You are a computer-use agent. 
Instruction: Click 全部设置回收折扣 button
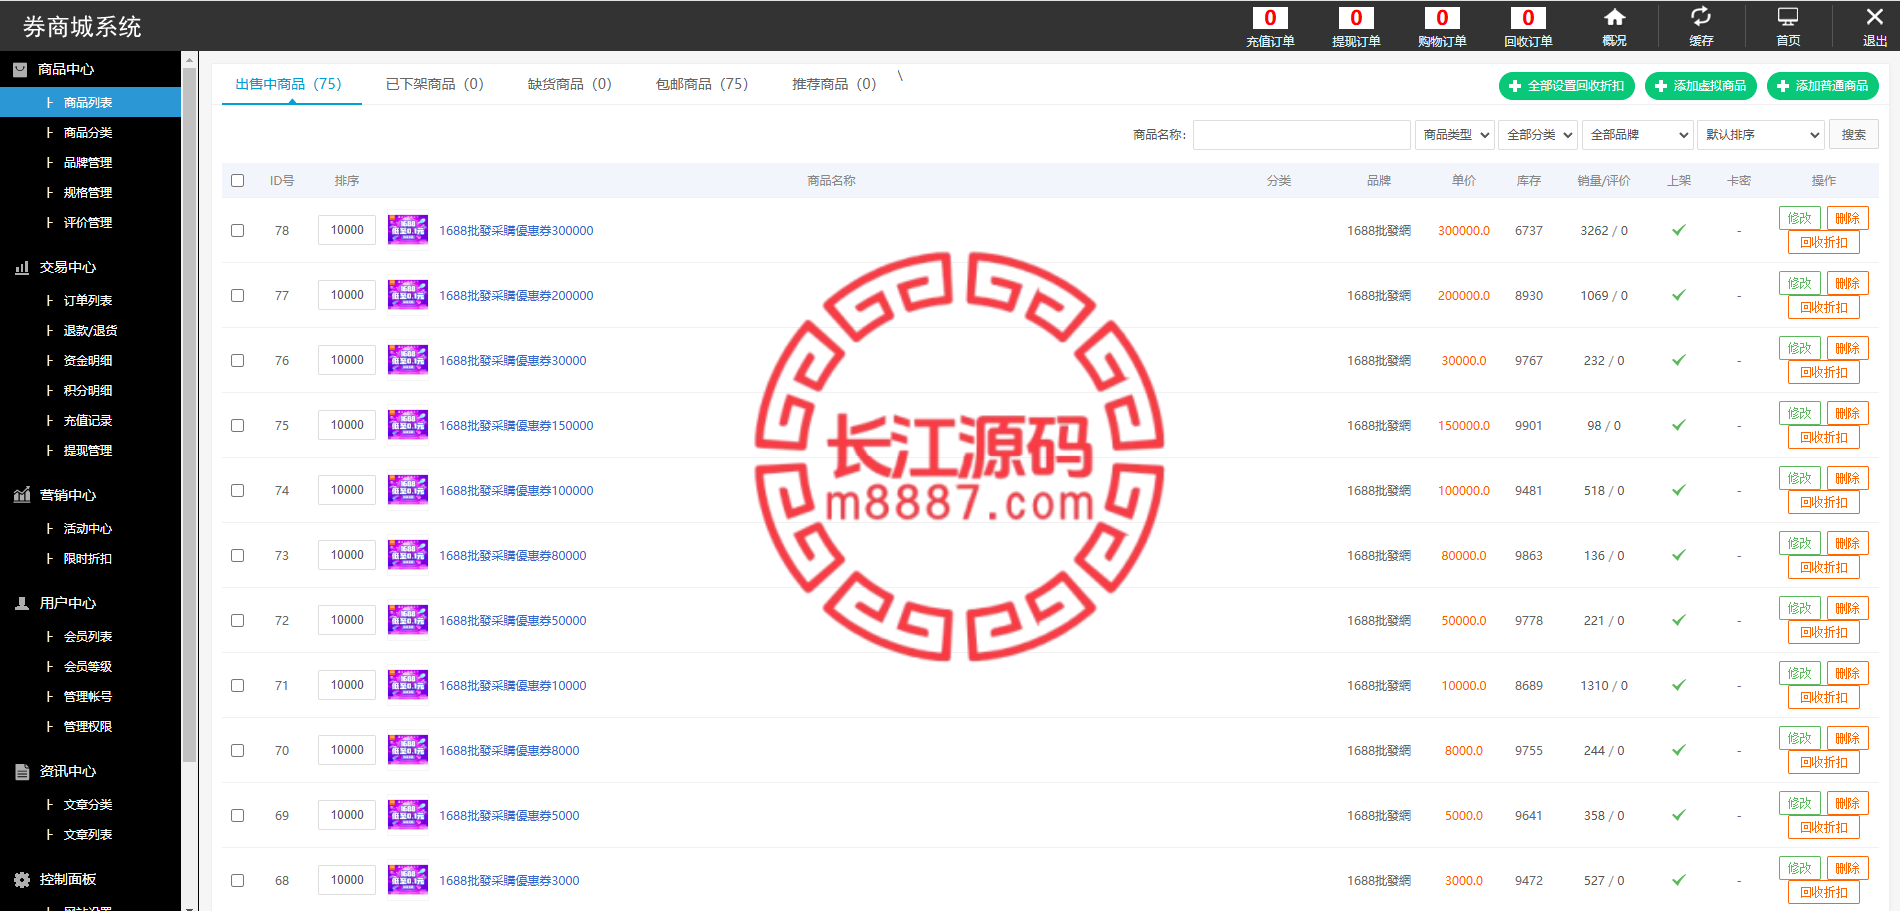pos(1566,86)
